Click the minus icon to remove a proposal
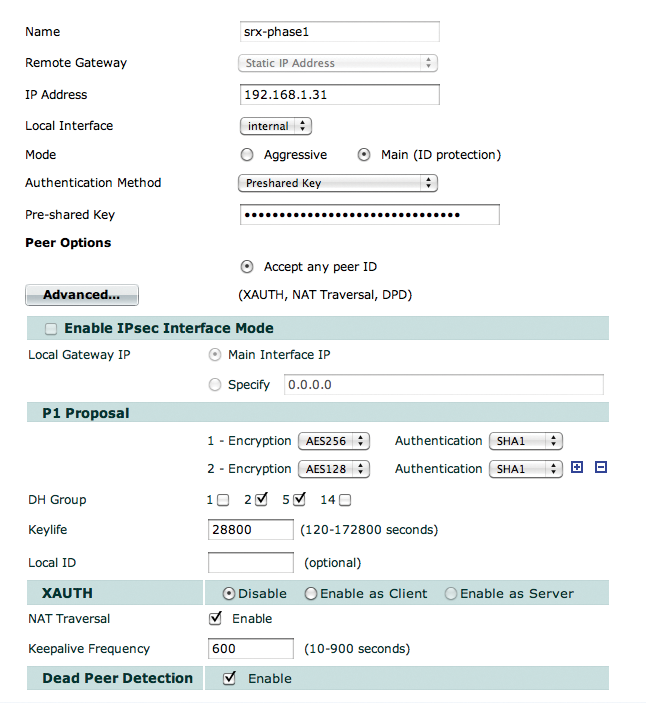Image resolution: width=646 pixels, height=703 pixels. tap(600, 467)
